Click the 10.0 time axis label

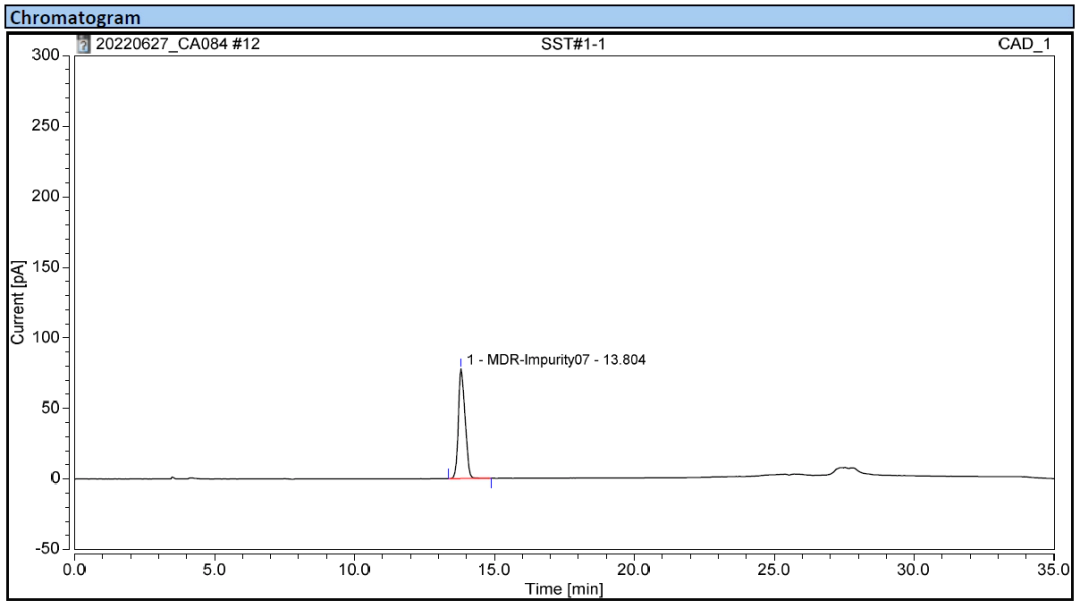tap(354, 570)
